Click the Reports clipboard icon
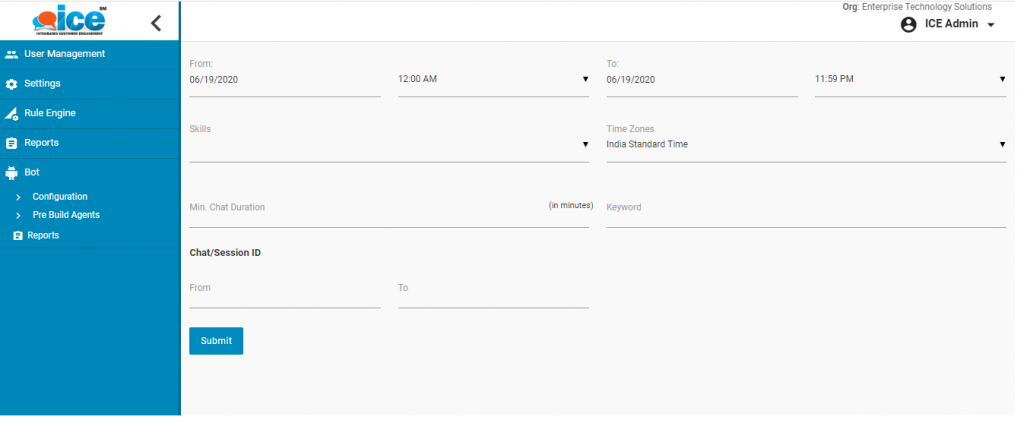 (x=12, y=143)
